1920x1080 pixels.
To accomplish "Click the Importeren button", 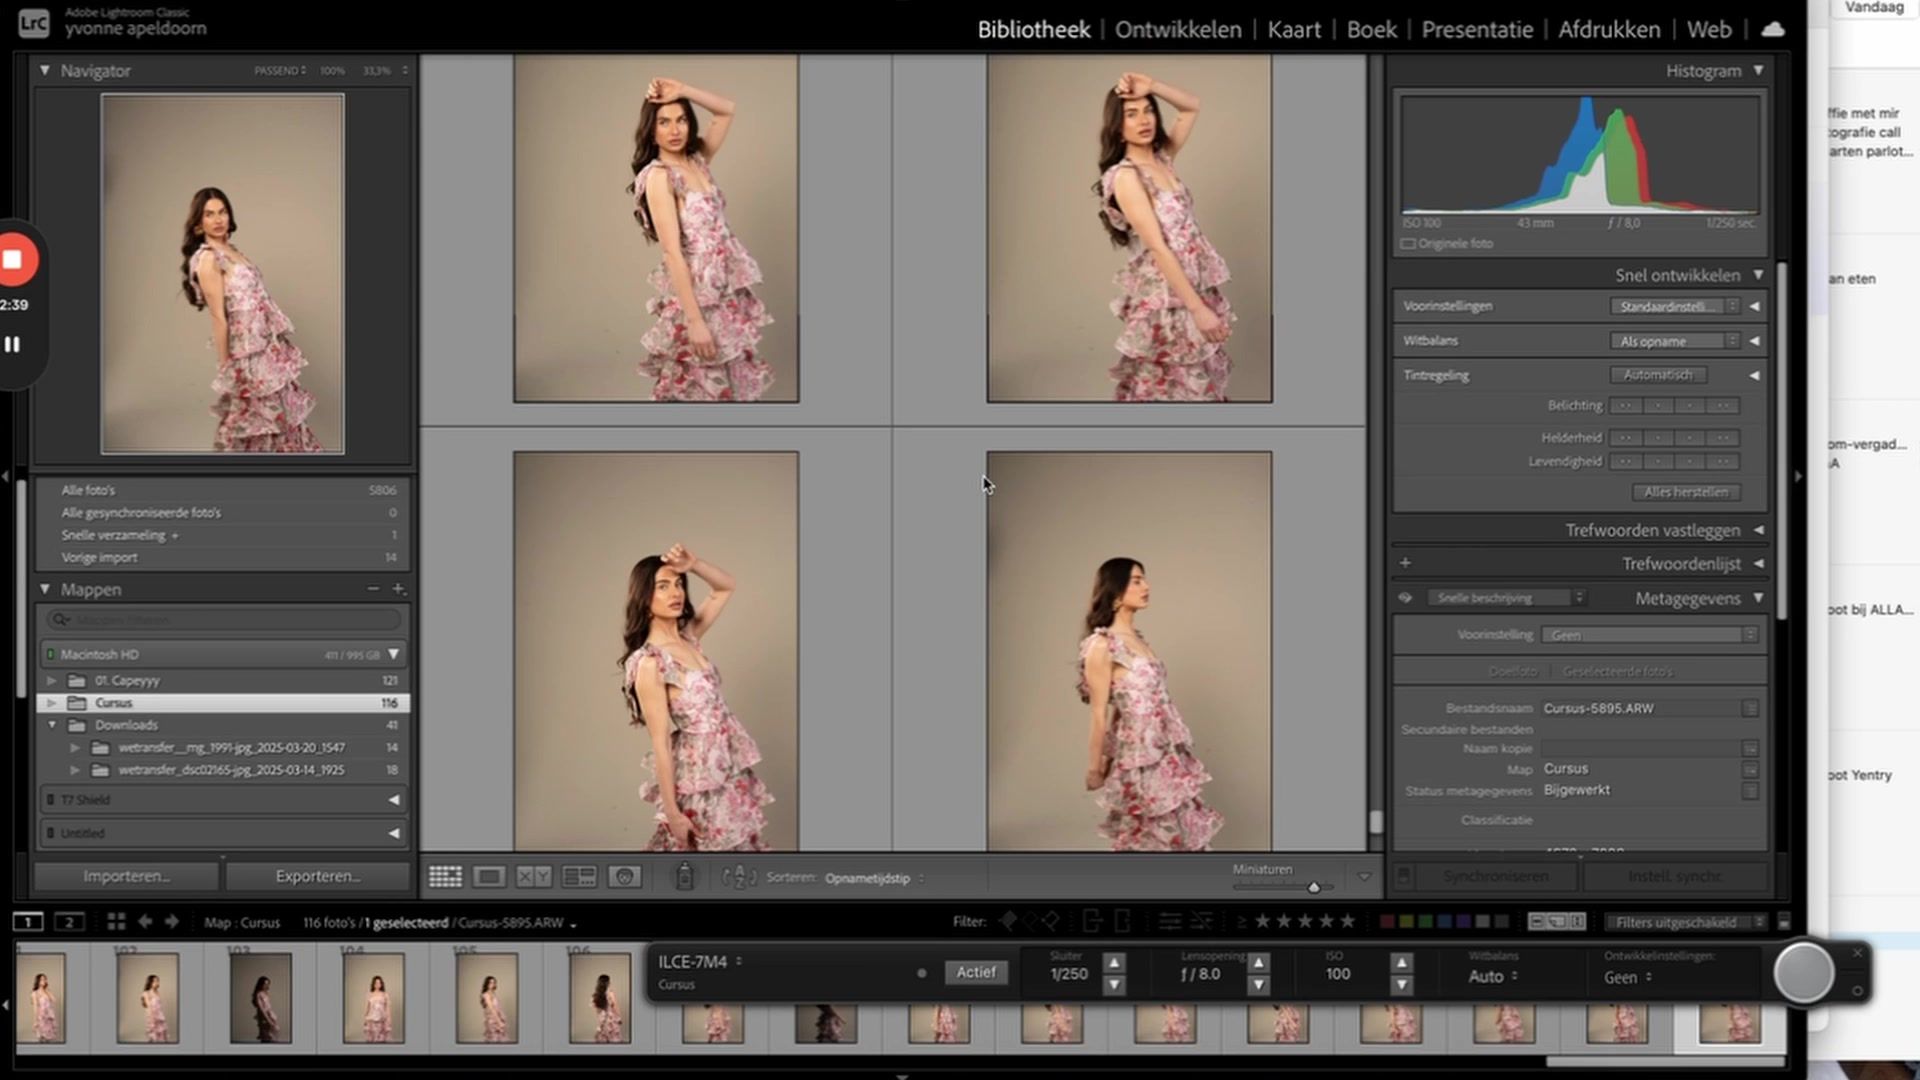I will [126, 876].
